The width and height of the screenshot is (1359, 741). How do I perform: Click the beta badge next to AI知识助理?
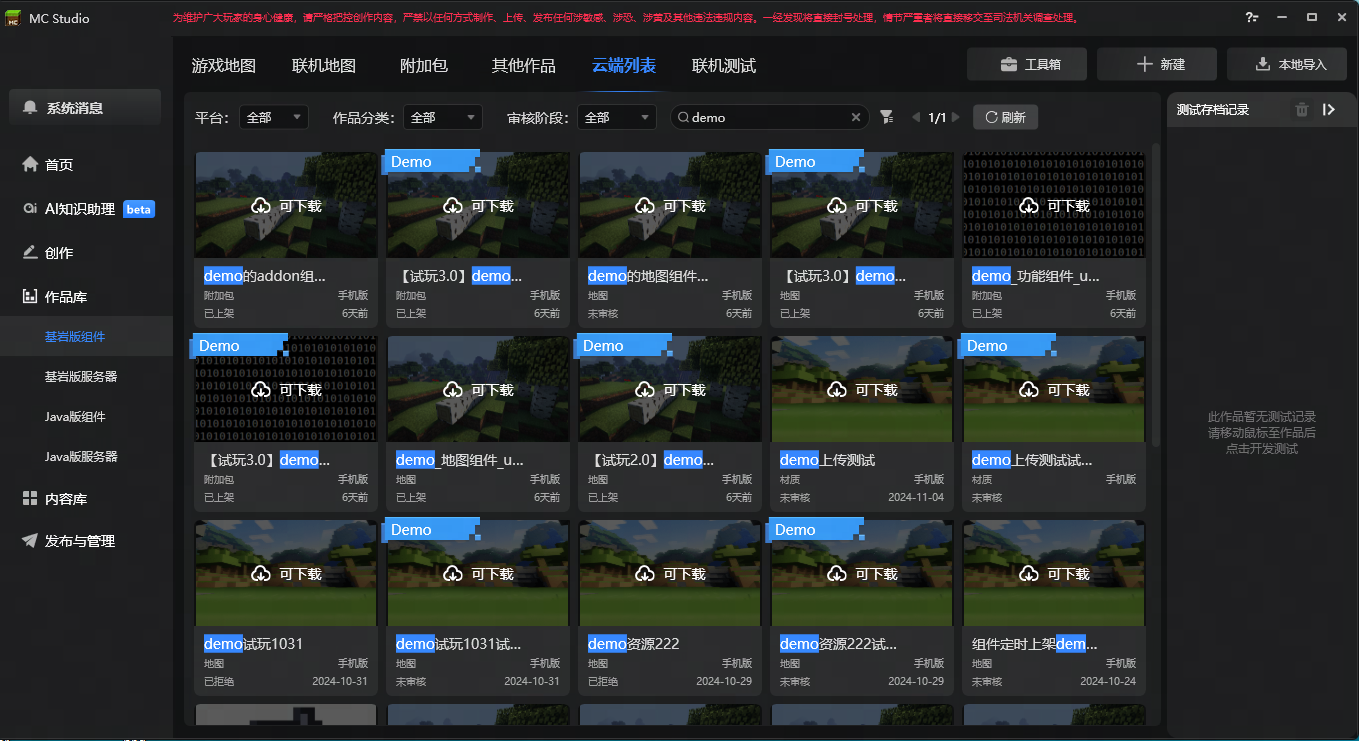click(x=139, y=210)
